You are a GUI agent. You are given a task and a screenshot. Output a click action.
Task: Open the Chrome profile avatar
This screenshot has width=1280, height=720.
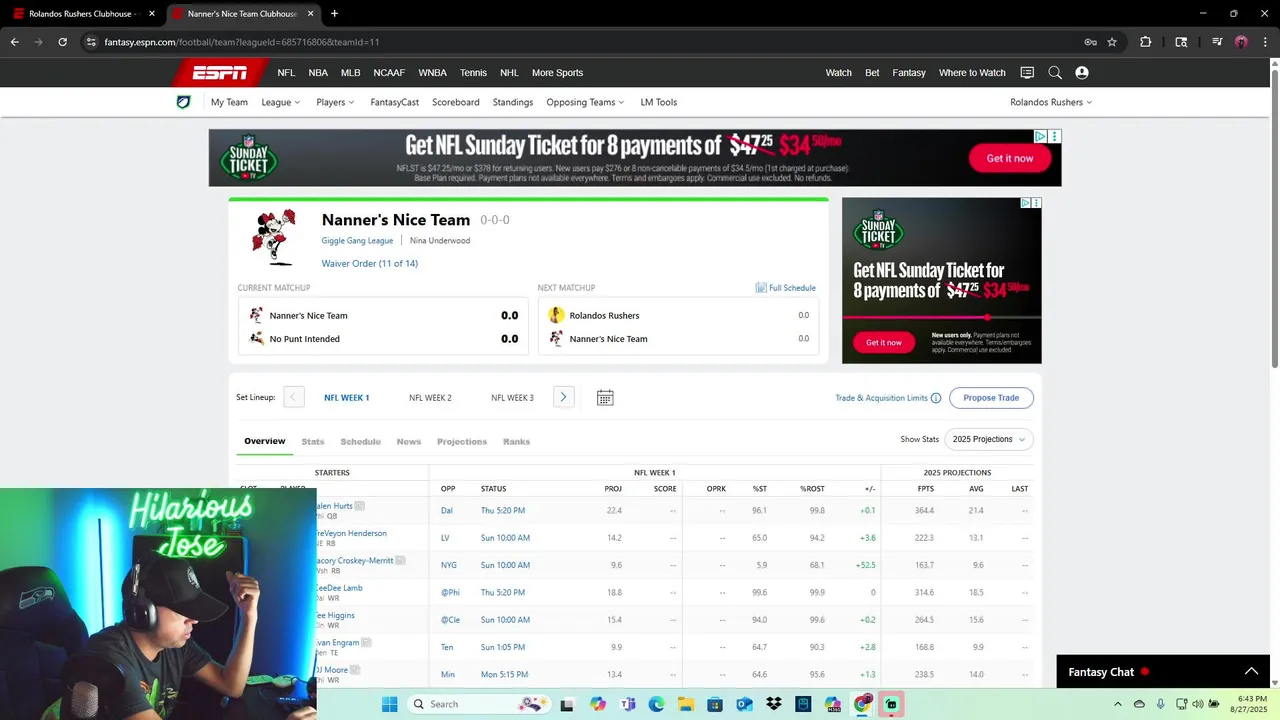pos(1241,42)
